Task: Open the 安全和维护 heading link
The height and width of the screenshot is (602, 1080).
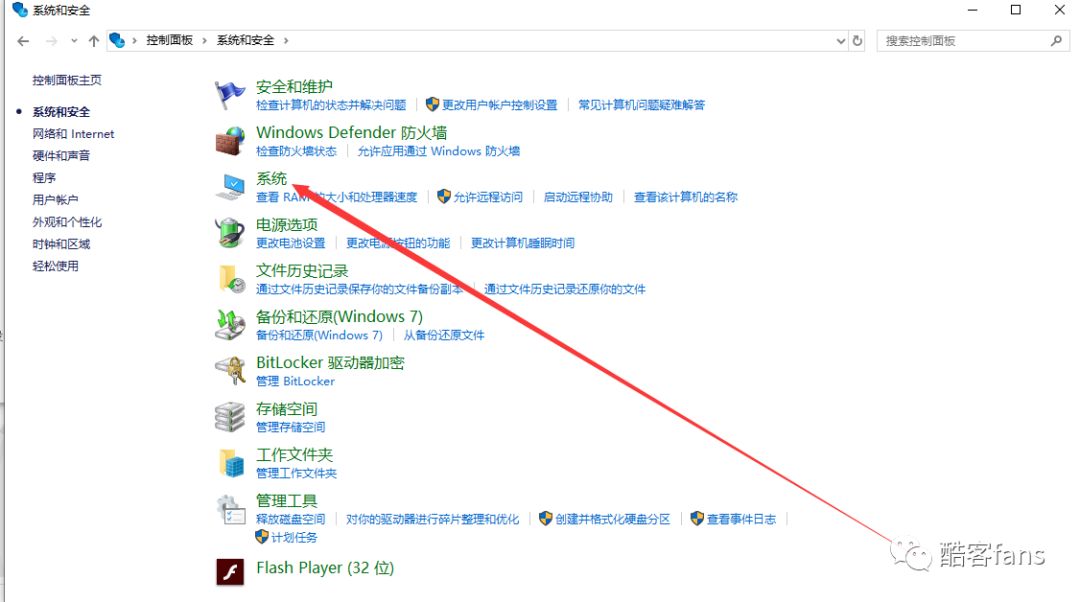Action: coord(294,87)
